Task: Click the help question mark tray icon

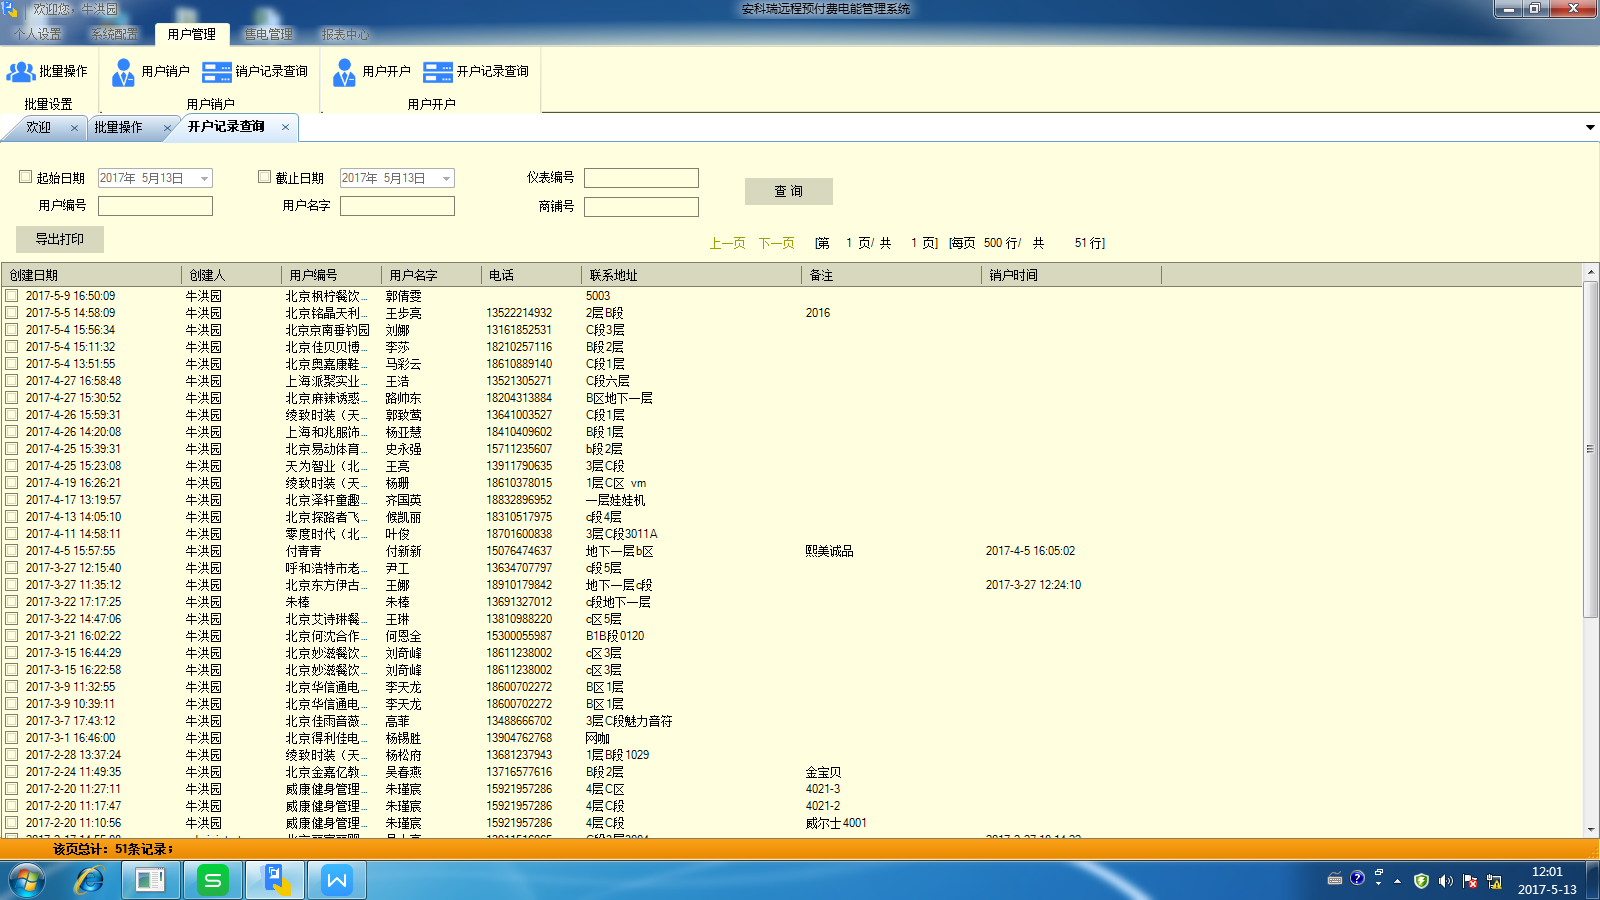Action: (1357, 878)
